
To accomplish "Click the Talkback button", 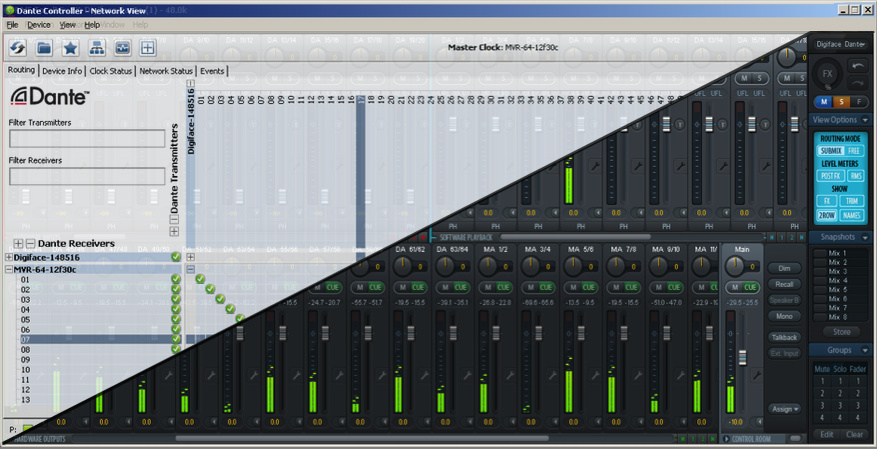I will pyautogui.click(x=785, y=337).
